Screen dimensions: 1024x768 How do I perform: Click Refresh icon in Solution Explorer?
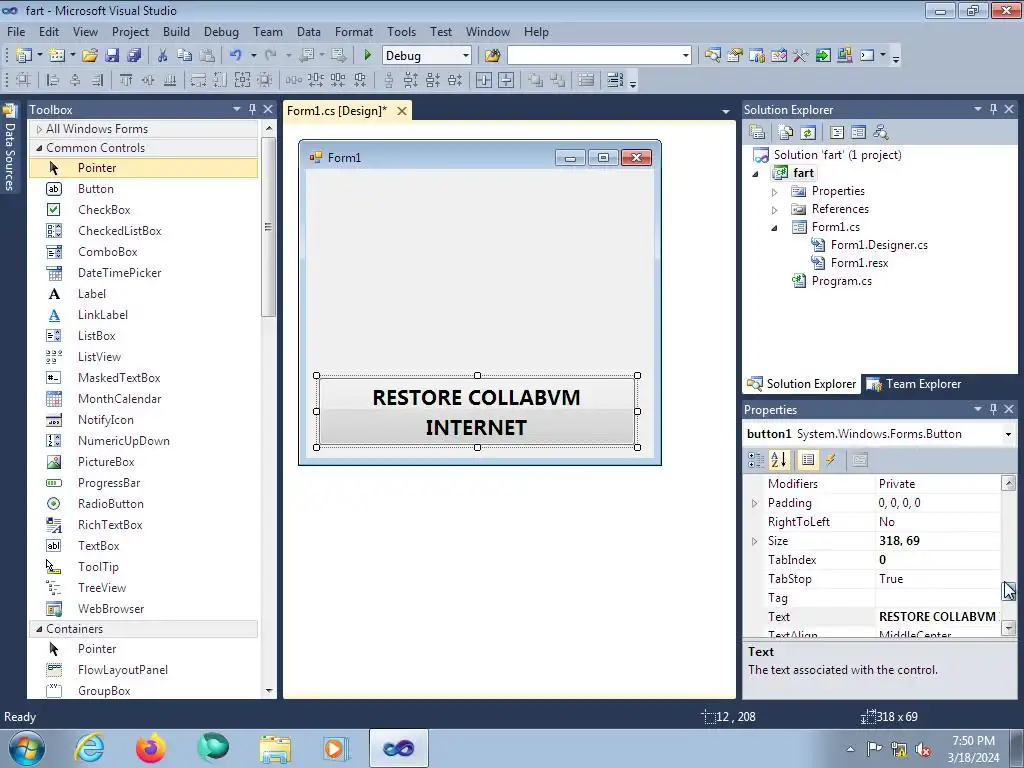[808, 133]
